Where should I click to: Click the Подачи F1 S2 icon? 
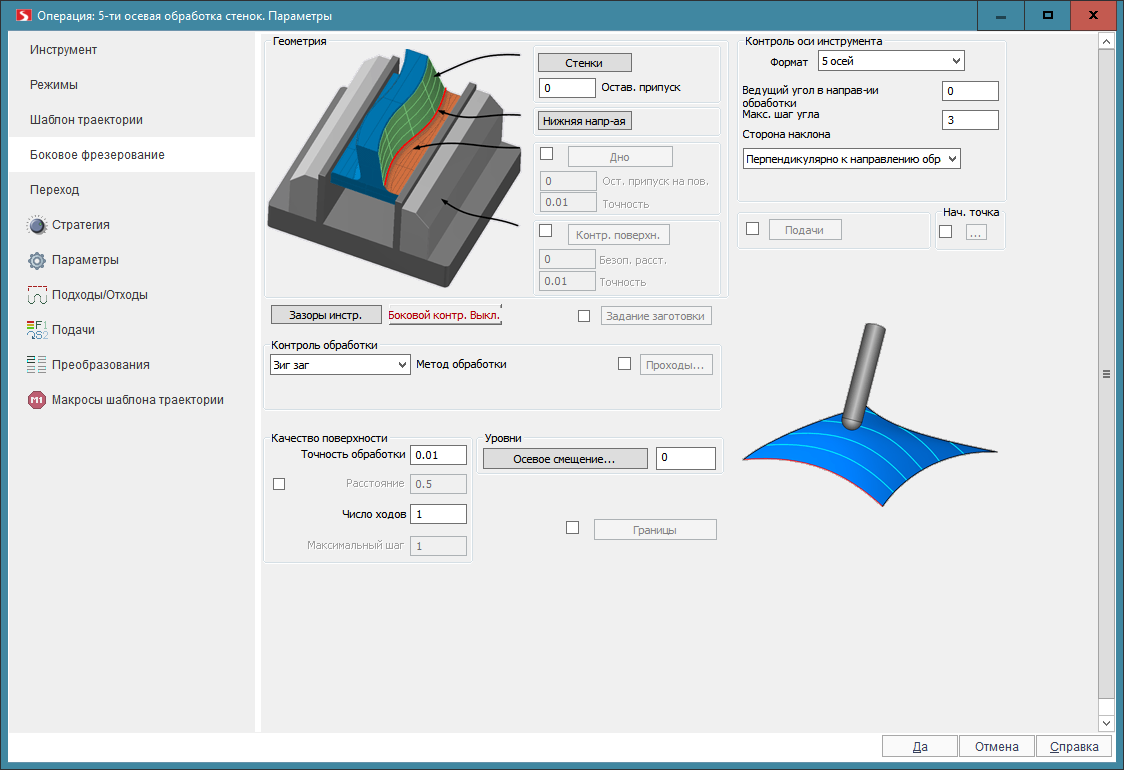[x=37, y=330]
